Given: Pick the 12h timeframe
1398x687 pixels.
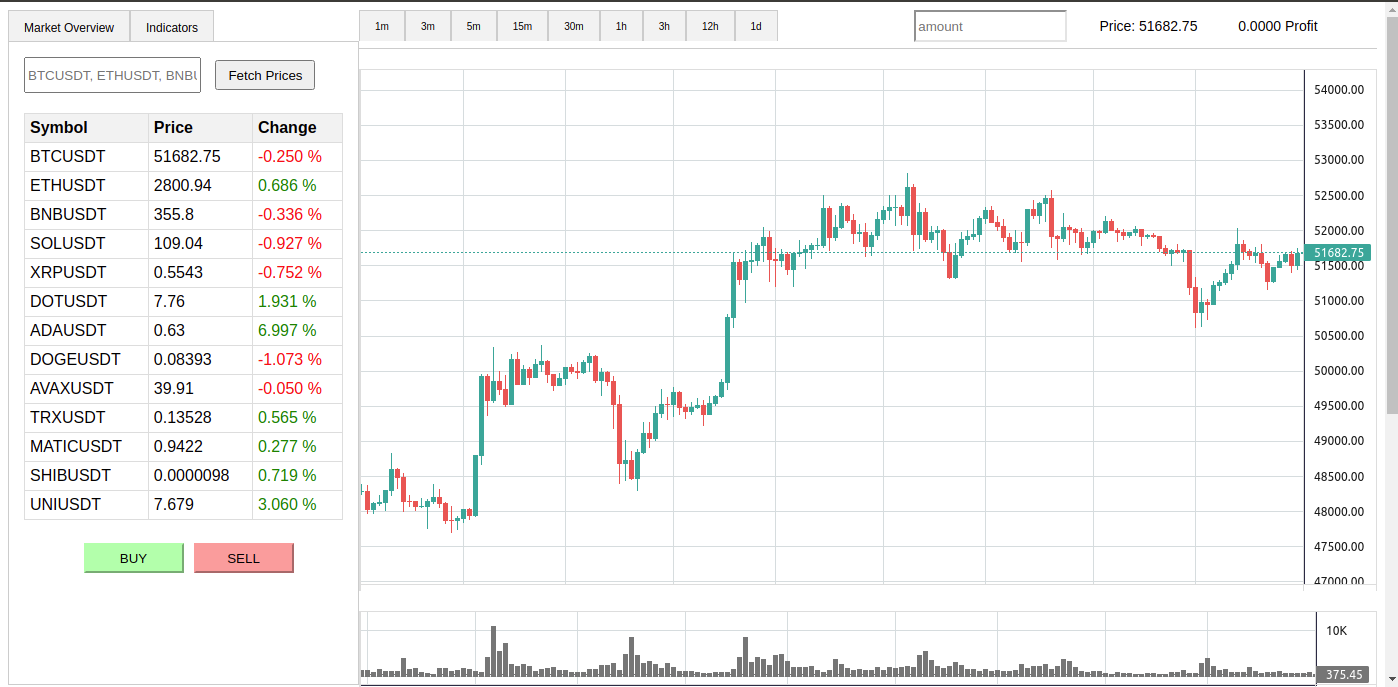Looking at the screenshot, I should 710,26.
